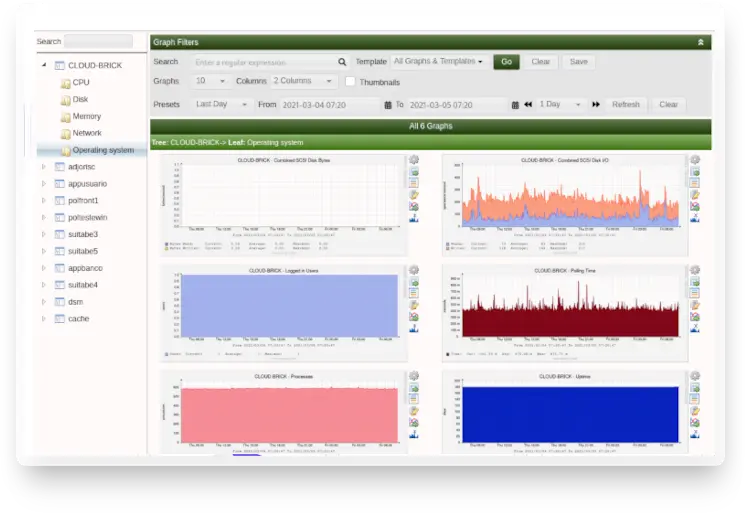Collapse Graph Filters panel with double chevron
The image size is (745, 513).
pos(700,42)
